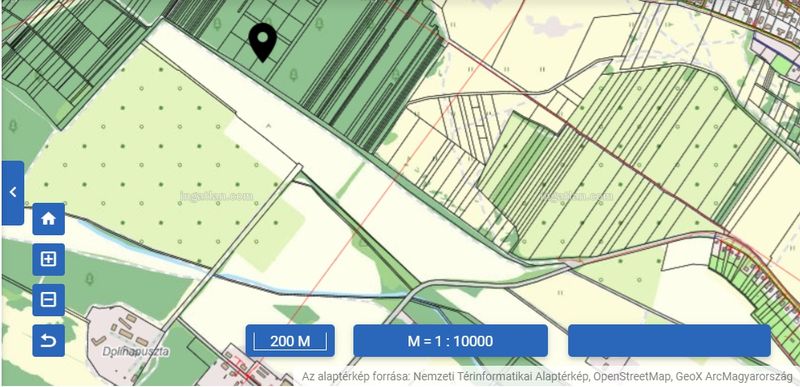800x387 pixels.
Task: Expand the side panel chevron tab
Action: 13,193
